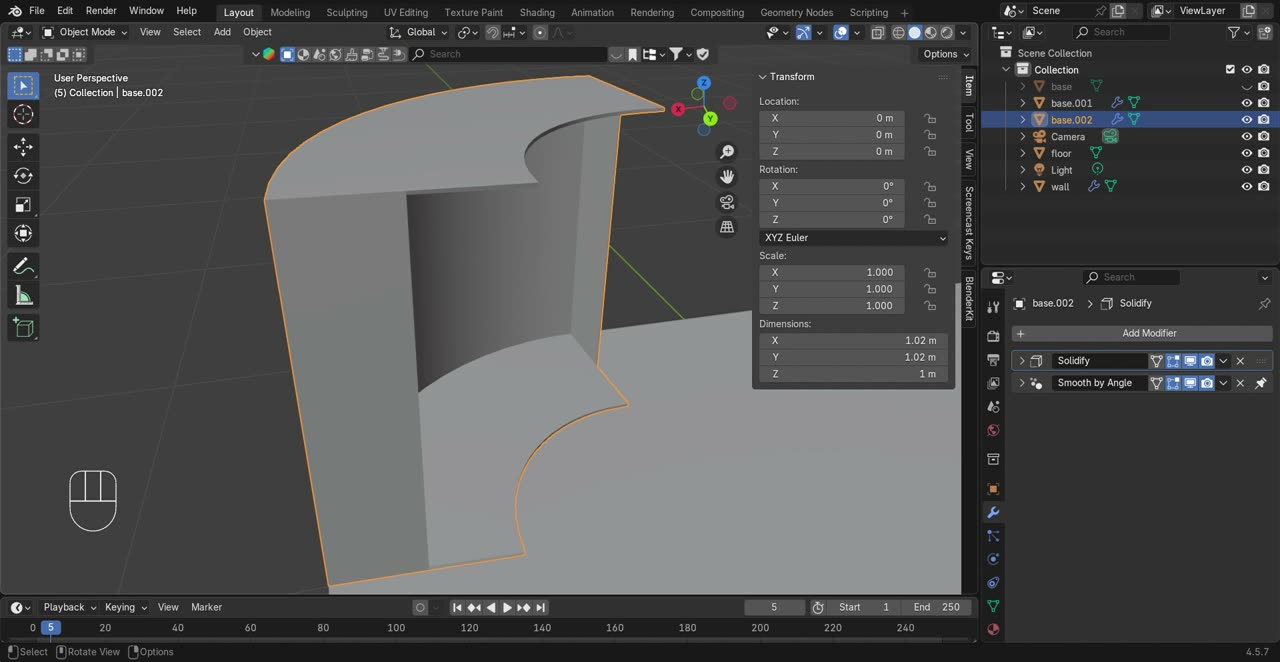Click the current frame number field

[774, 607]
